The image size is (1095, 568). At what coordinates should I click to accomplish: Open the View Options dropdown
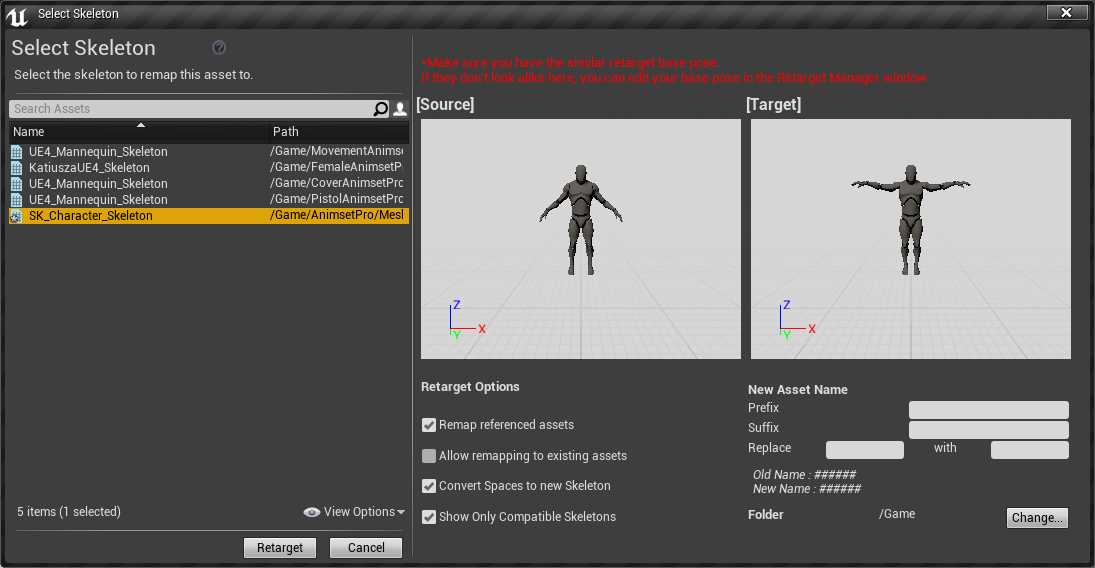(354, 512)
